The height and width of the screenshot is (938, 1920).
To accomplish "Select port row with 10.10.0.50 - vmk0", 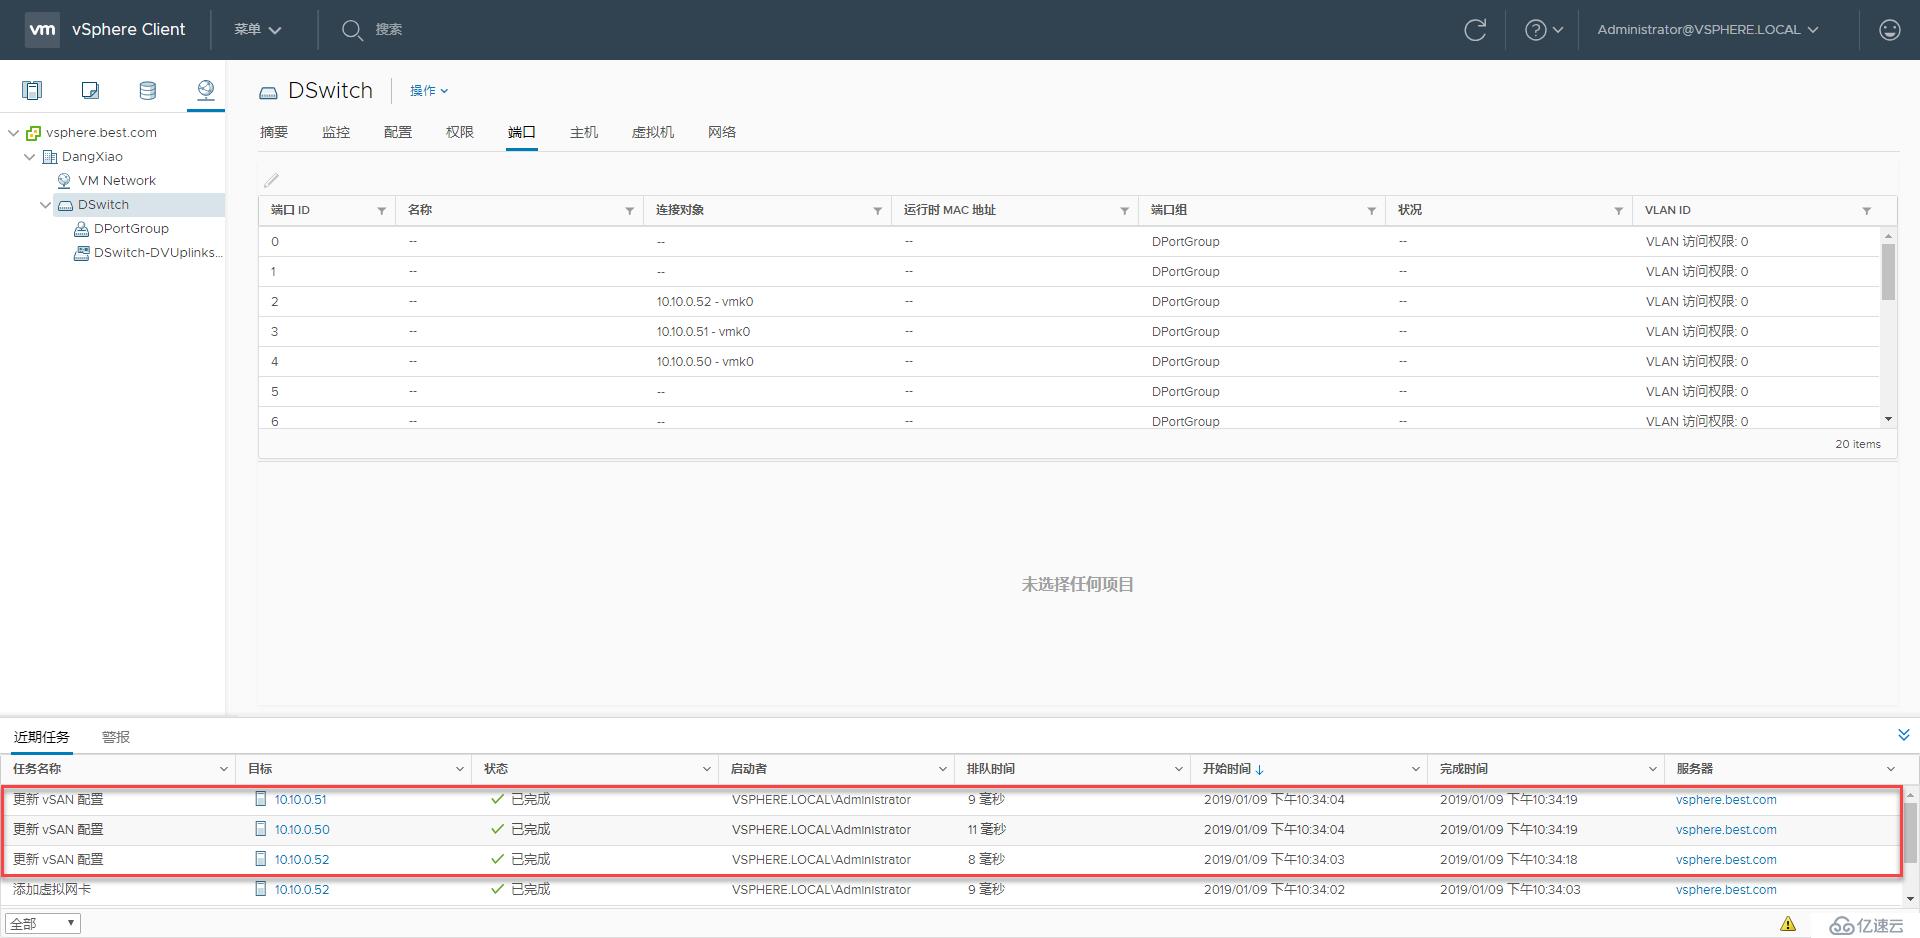I will tap(1070, 362).
